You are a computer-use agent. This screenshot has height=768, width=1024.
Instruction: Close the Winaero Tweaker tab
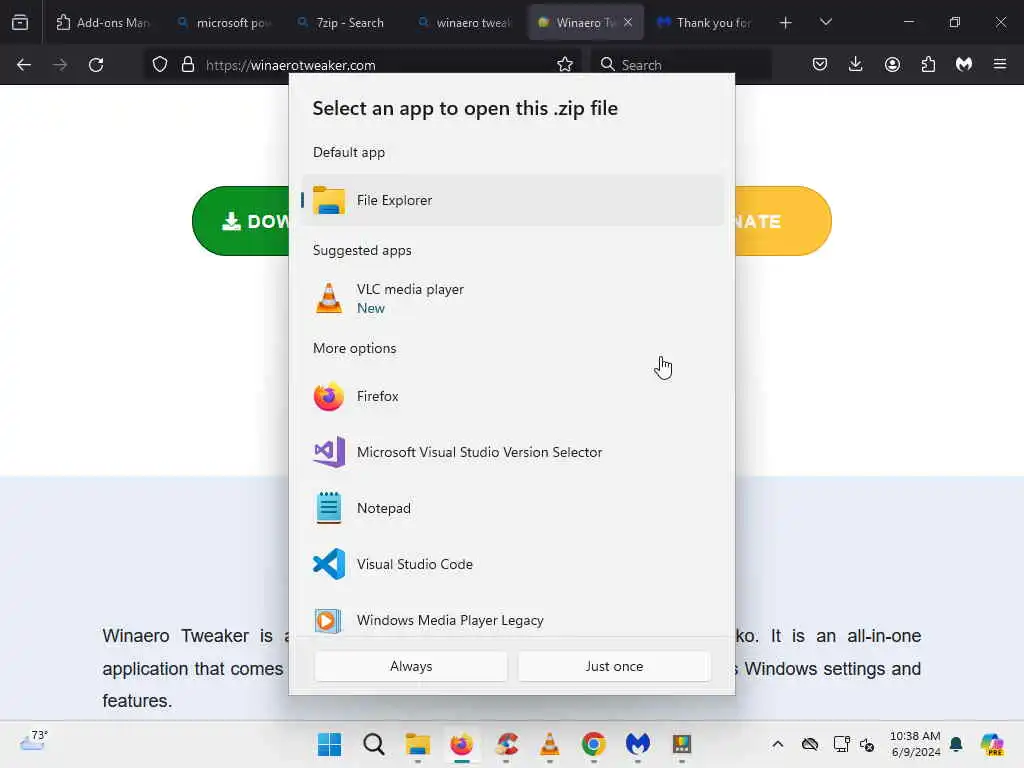pyautogui.click(x=628, y=23)
